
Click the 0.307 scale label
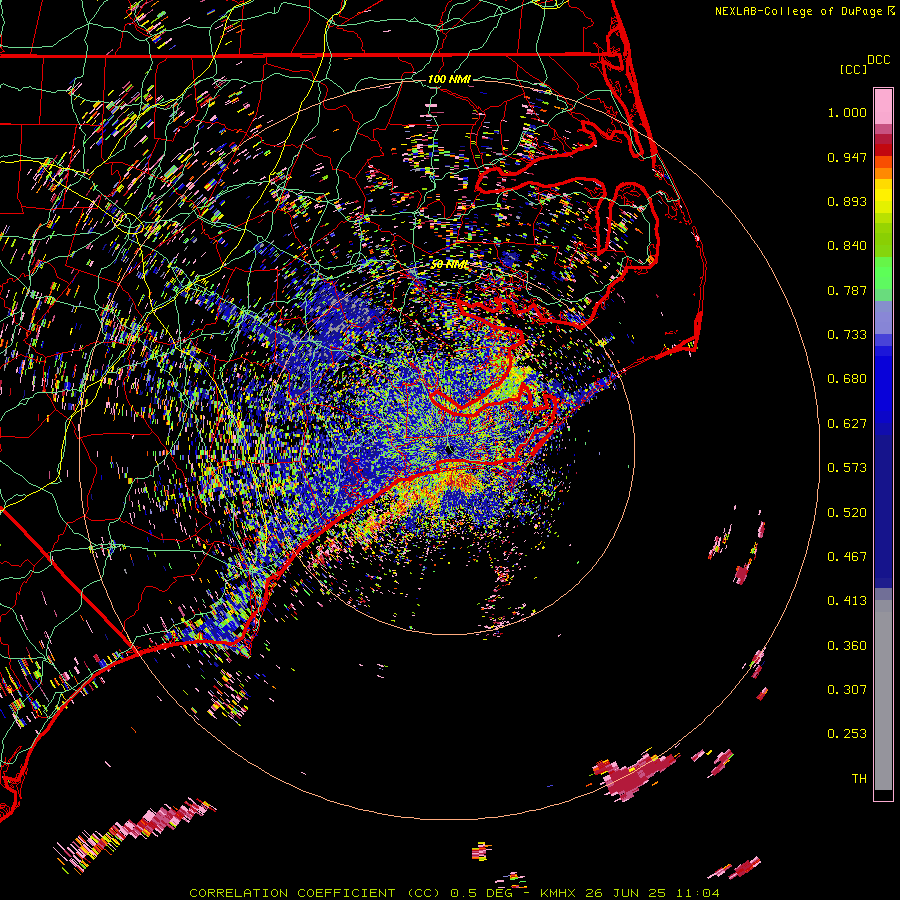click(x=847, y=690)
